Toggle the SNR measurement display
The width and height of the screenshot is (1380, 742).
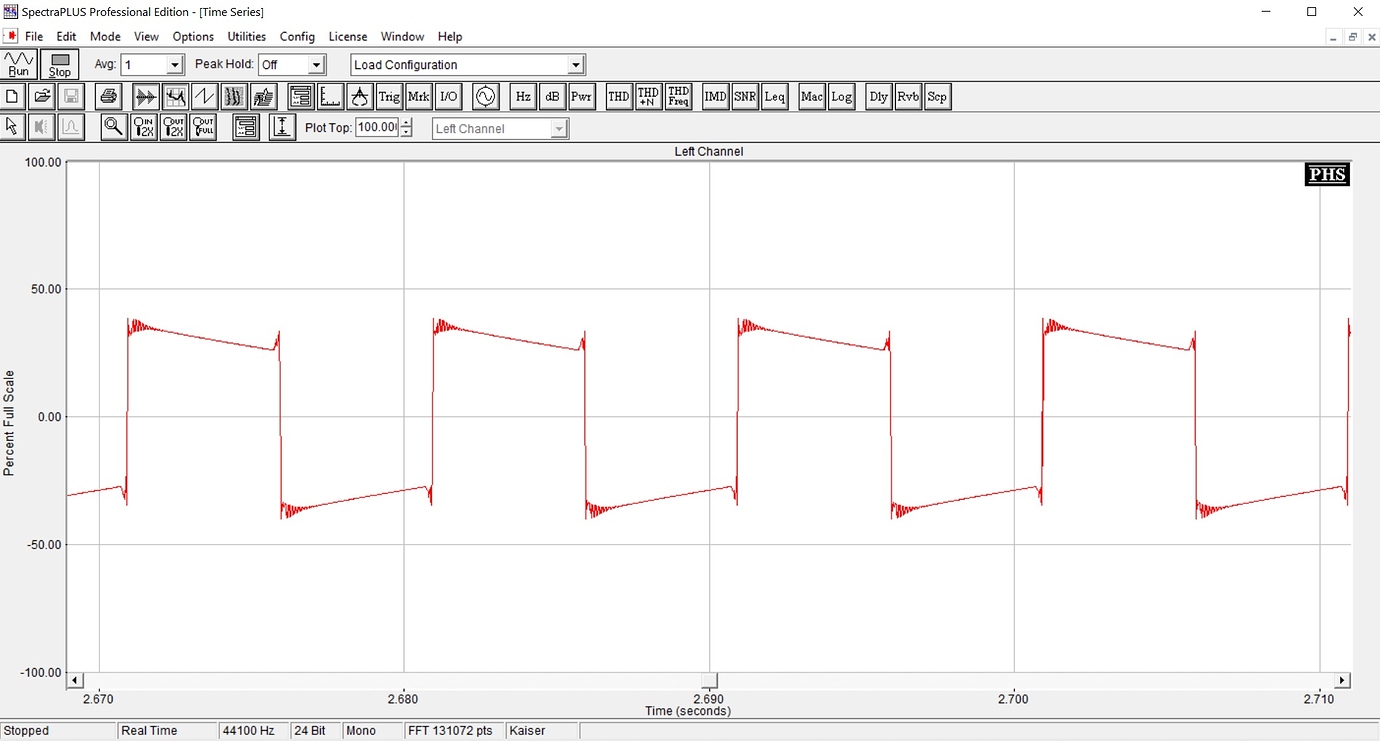(745, 97)
